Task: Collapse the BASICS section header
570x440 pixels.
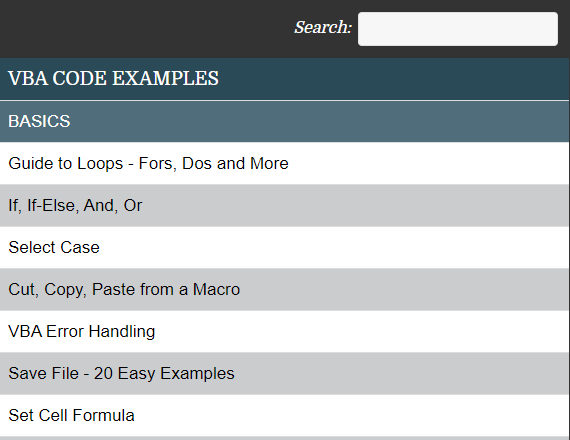Action: 284,121
